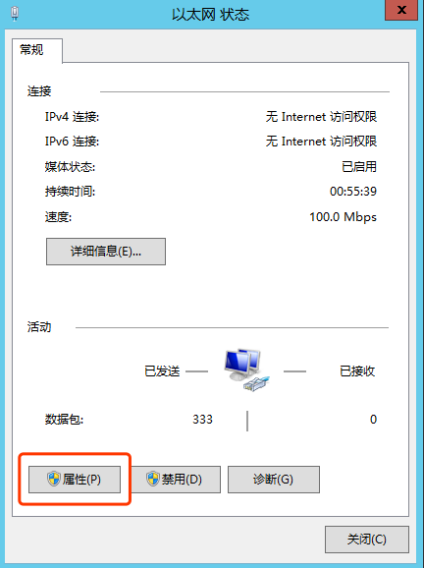Click the 数据包 label

tap(64, 419)
